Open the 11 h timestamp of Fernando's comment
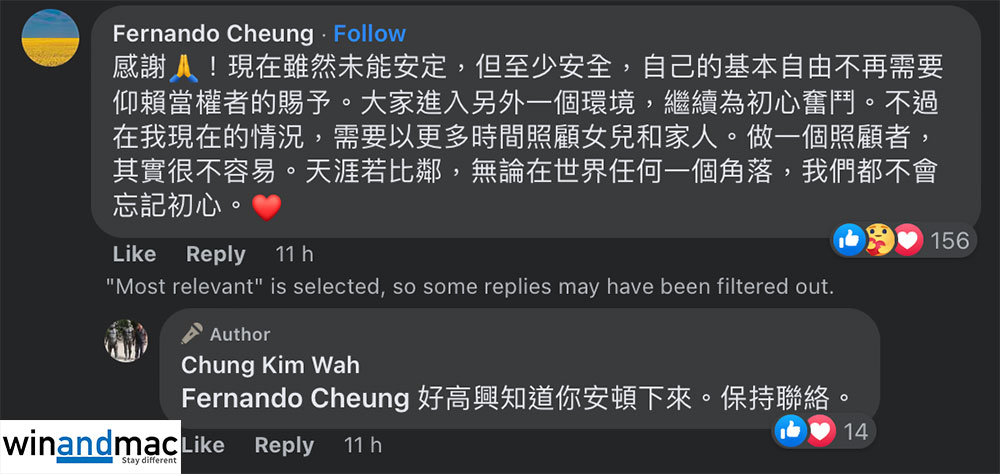This screenshot has height=474, width=1000. pyautogui.click(x=294, y=254)
